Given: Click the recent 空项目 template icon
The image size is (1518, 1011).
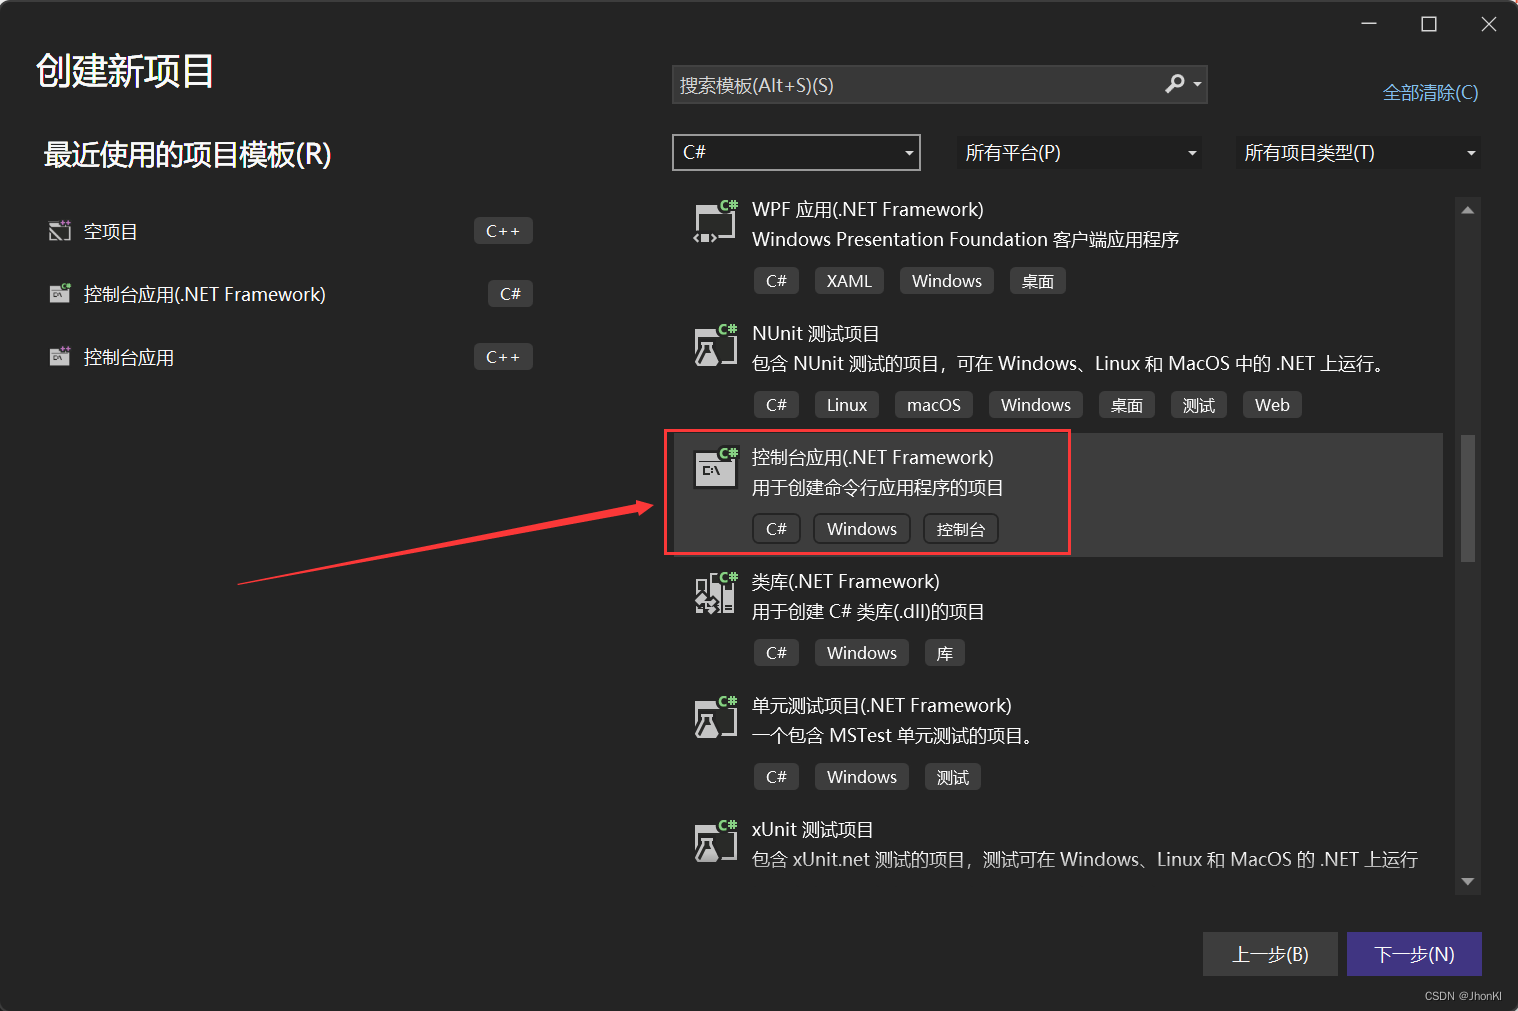Looking at the screenshot, I should coord(60,231).
